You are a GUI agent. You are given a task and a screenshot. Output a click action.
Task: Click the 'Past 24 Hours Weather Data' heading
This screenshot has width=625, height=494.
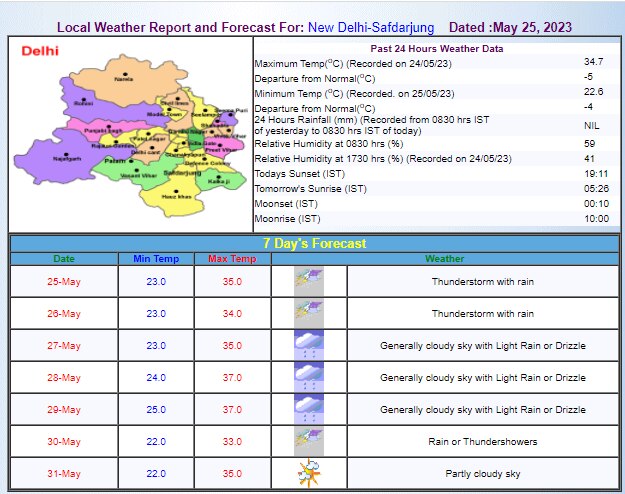[437, 49]
